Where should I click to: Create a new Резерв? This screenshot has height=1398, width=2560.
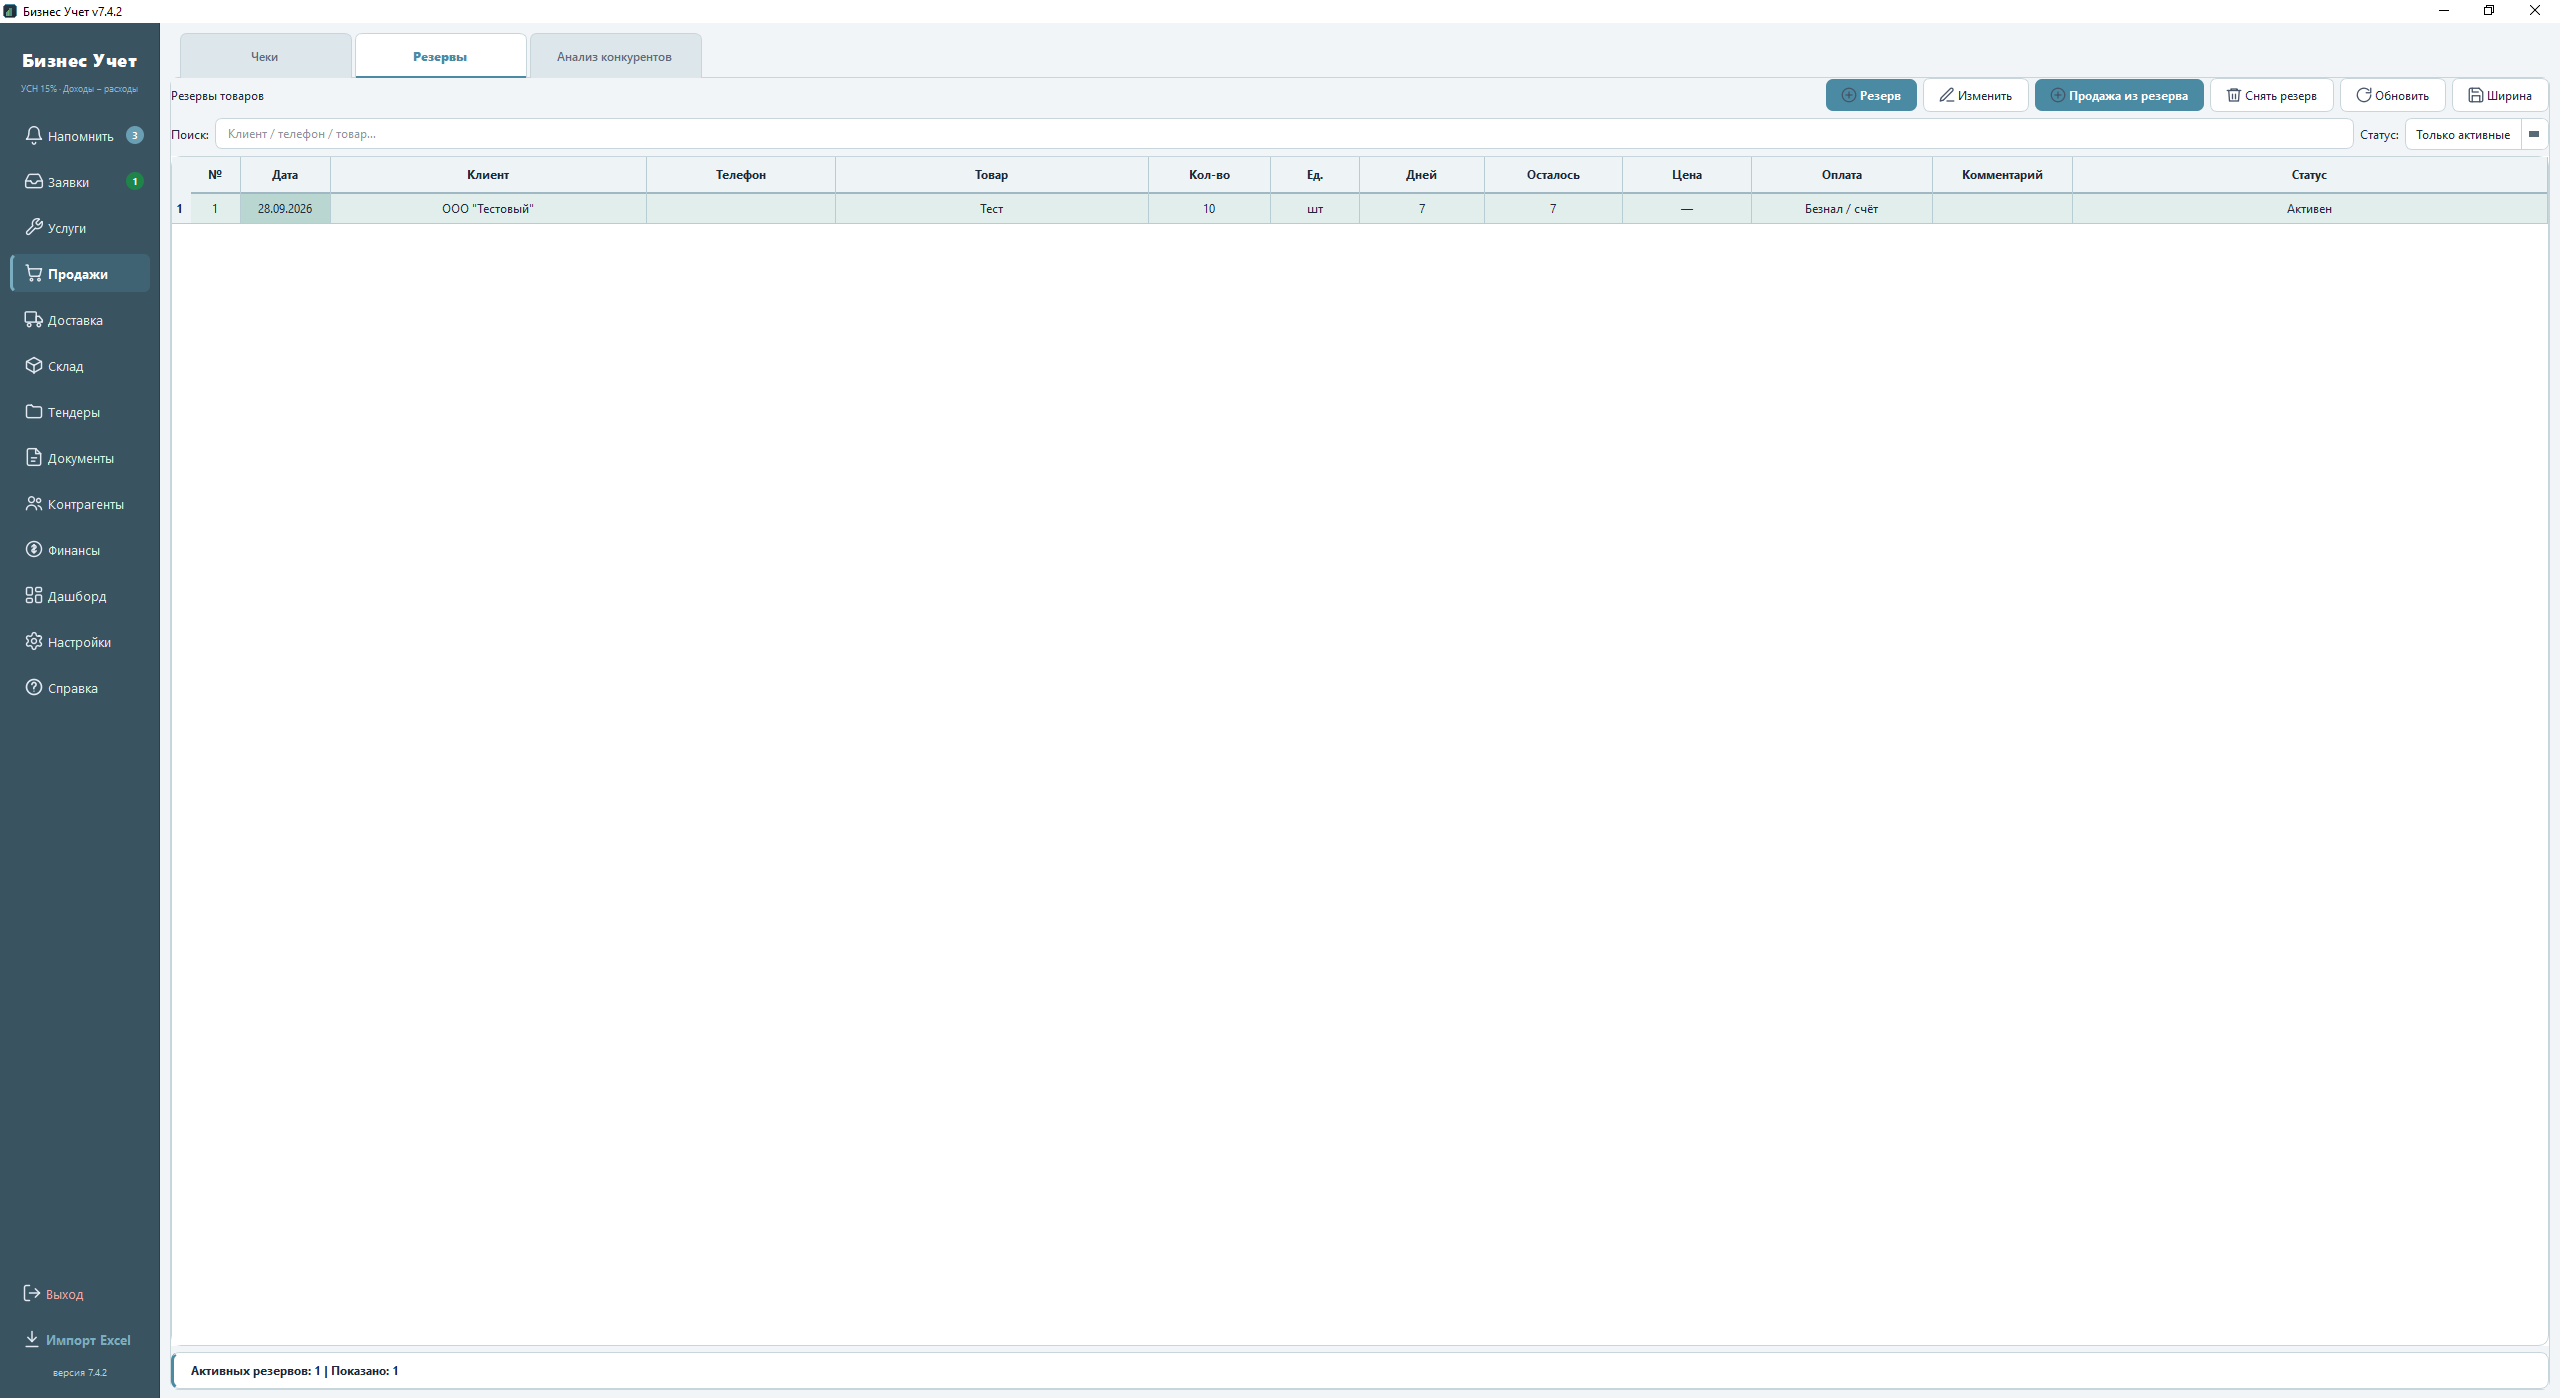point(1870,95)
